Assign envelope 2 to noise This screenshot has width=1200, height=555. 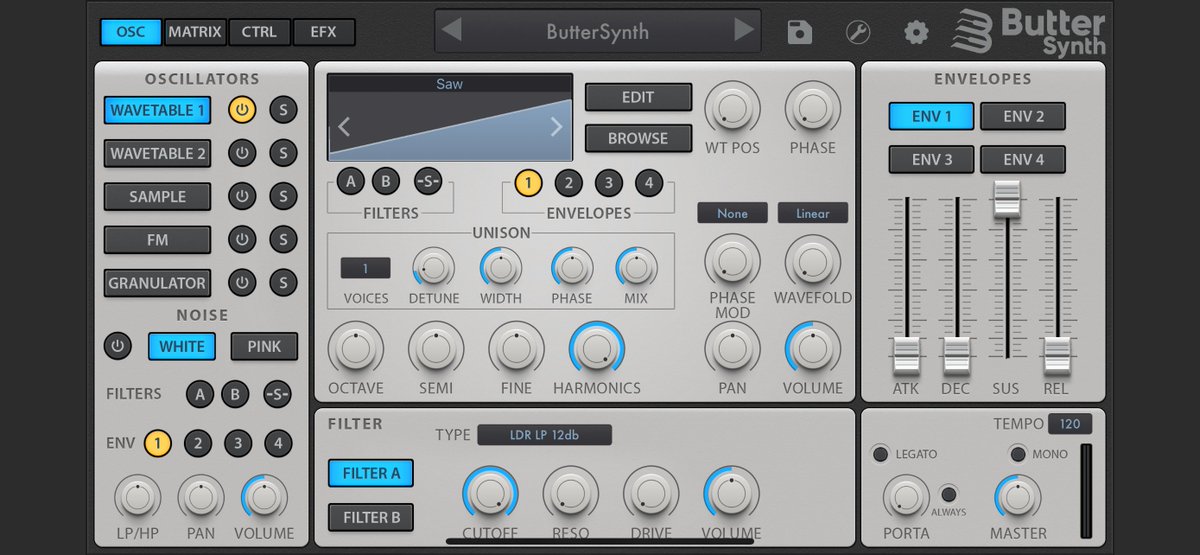click(198, 443)
